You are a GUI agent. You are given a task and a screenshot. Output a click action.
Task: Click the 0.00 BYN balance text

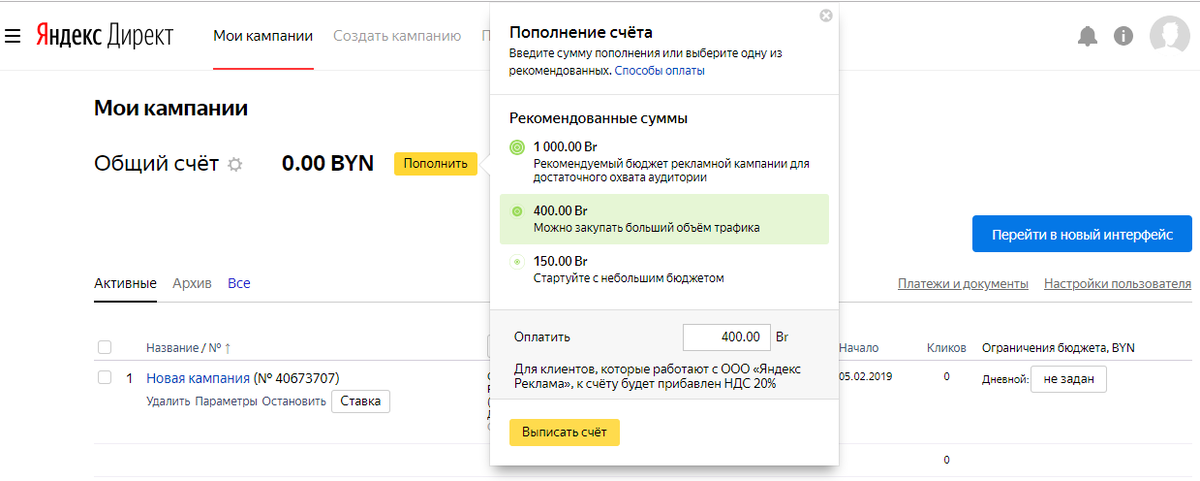pos(328,164)
